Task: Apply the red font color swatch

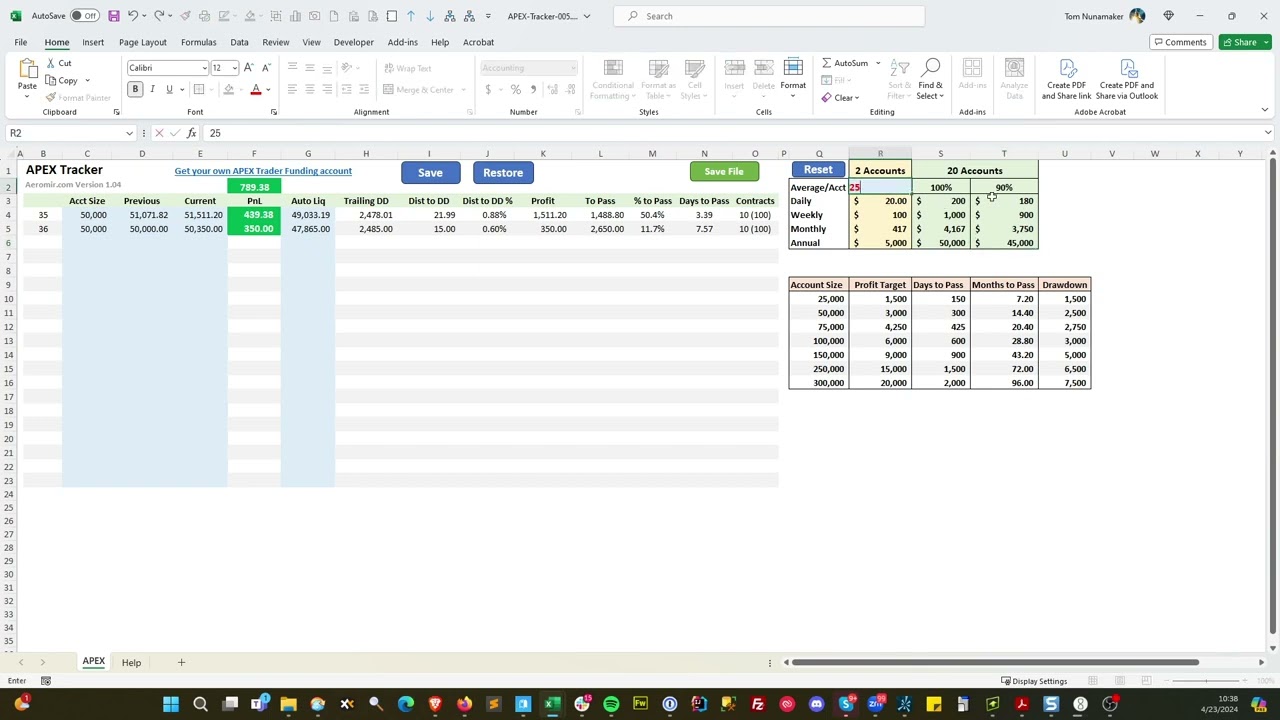Action: click(256, 89)
